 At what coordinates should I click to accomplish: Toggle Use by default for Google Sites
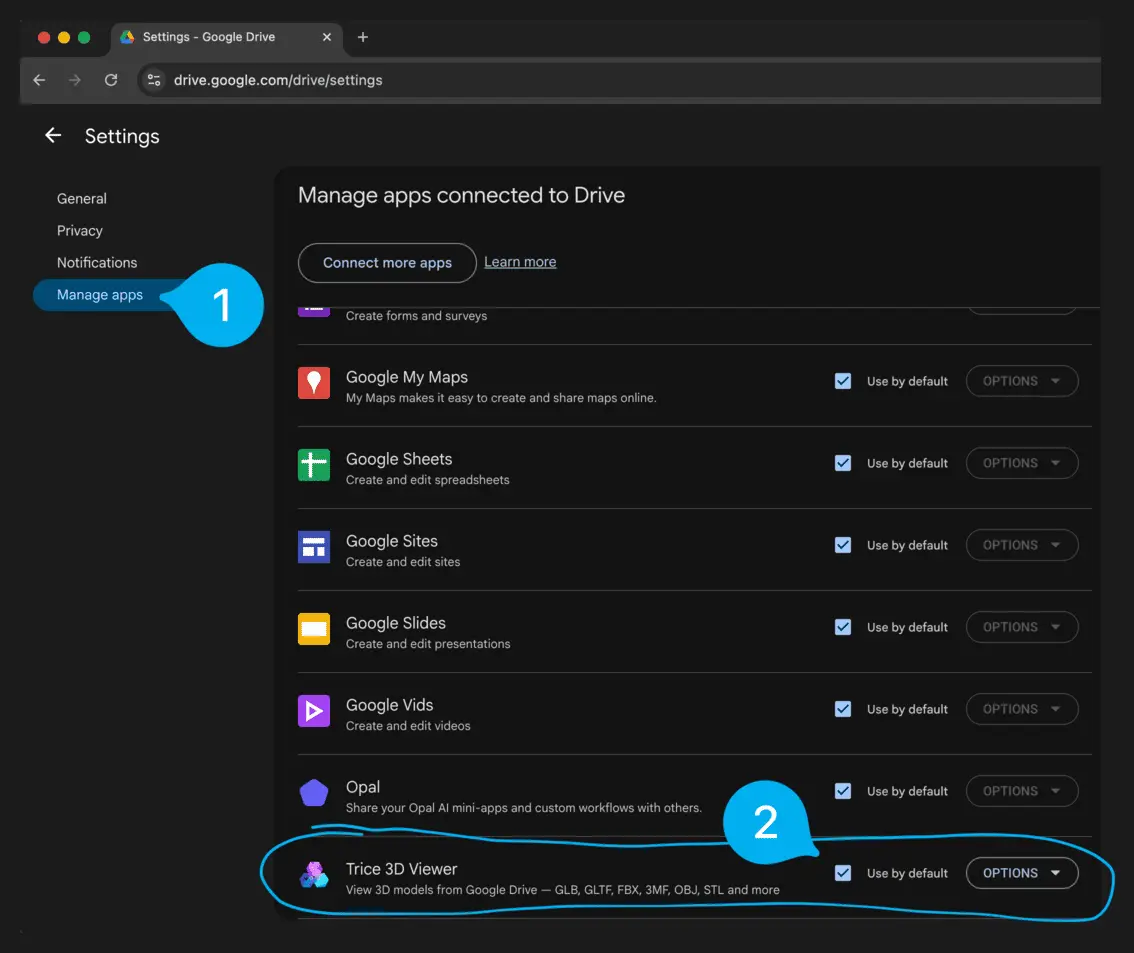click(843, 545)
